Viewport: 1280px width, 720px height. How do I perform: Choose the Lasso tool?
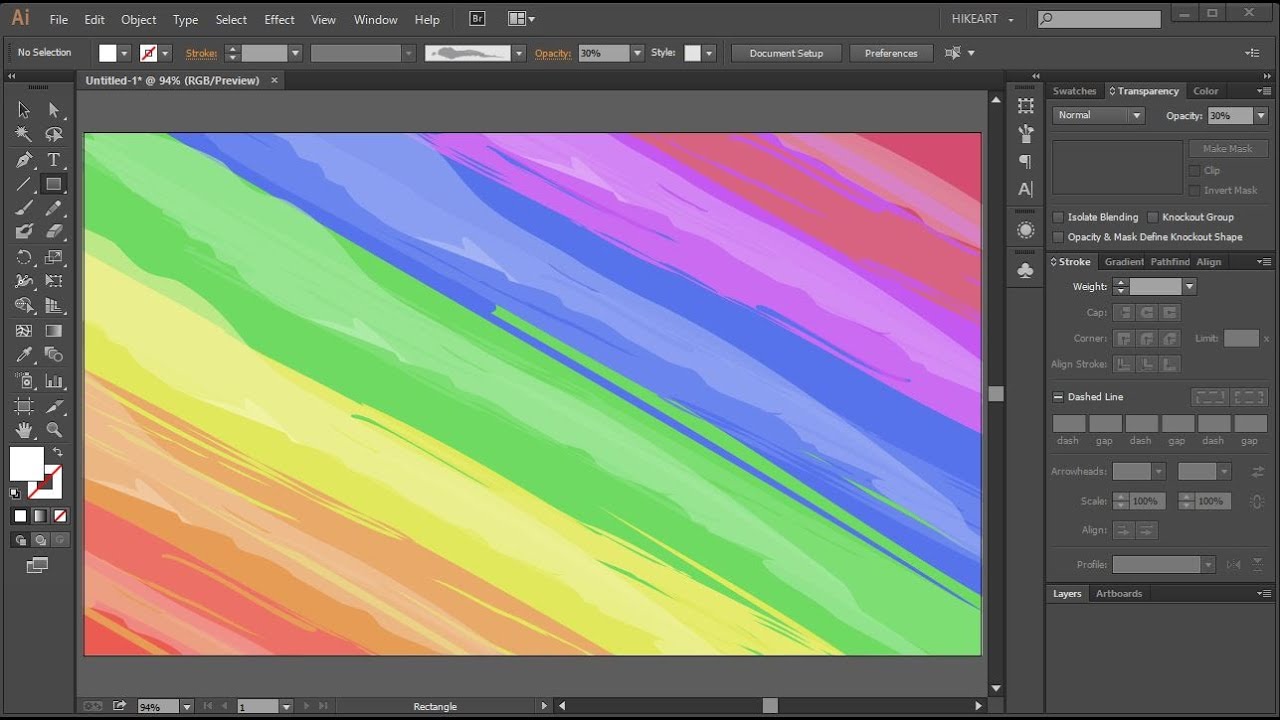click(54, 134)
